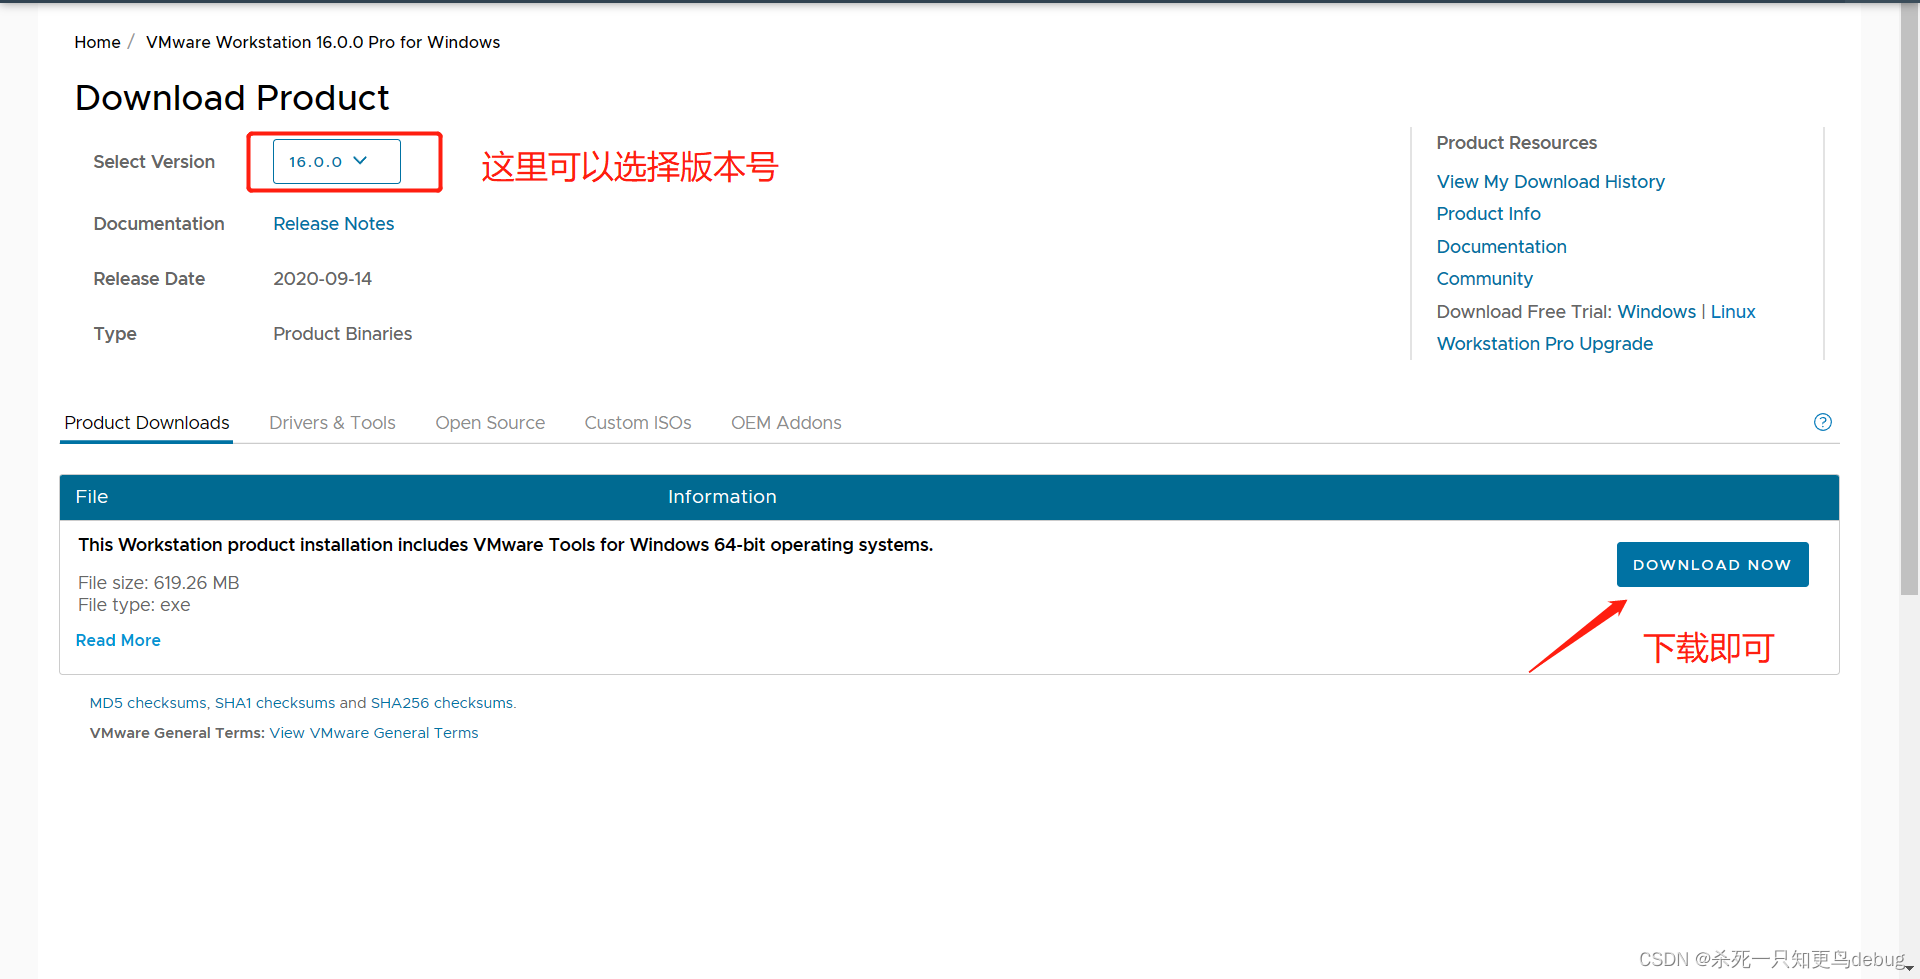
Task: Switch to Open Source tab
Action: point(490,423)
